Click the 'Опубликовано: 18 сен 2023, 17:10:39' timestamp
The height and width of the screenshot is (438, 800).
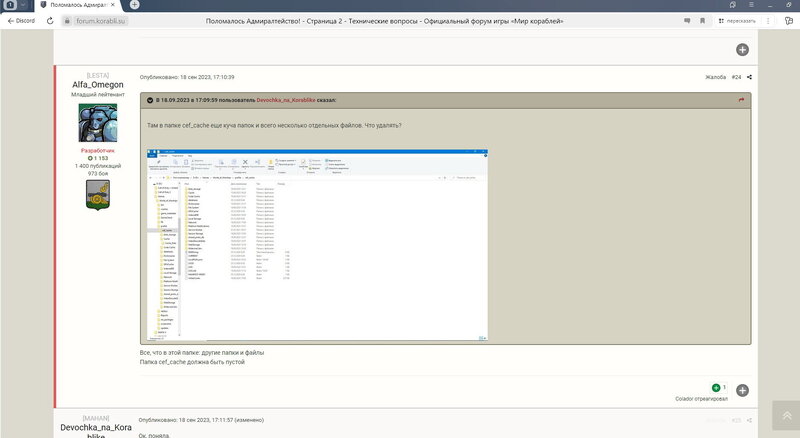(187, 77)
